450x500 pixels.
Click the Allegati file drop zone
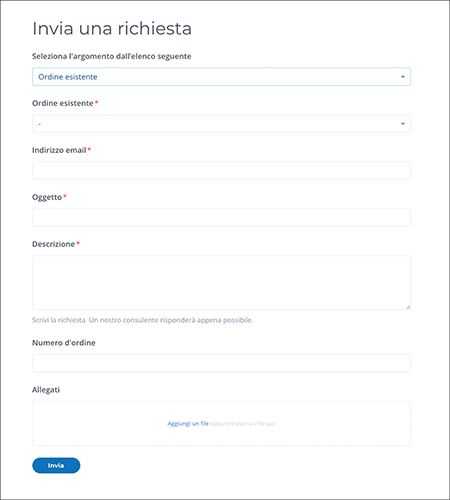(221, 423)
